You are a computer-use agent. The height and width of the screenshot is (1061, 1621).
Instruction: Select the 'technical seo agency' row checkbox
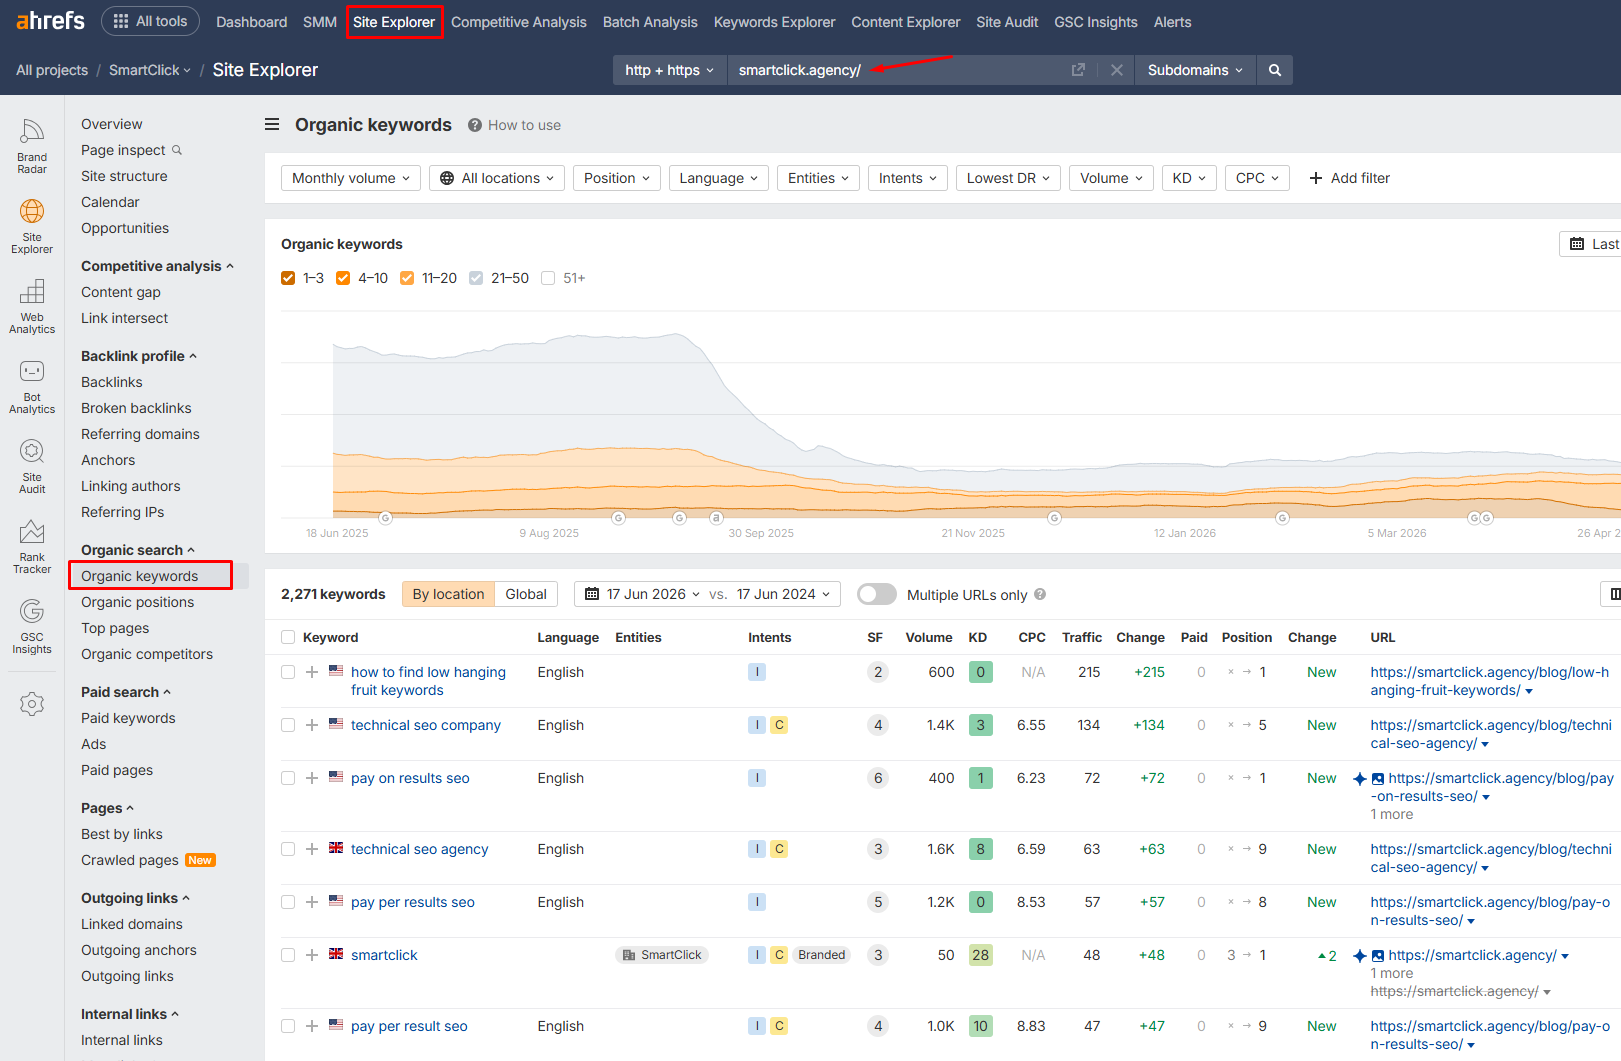(288, 849)
